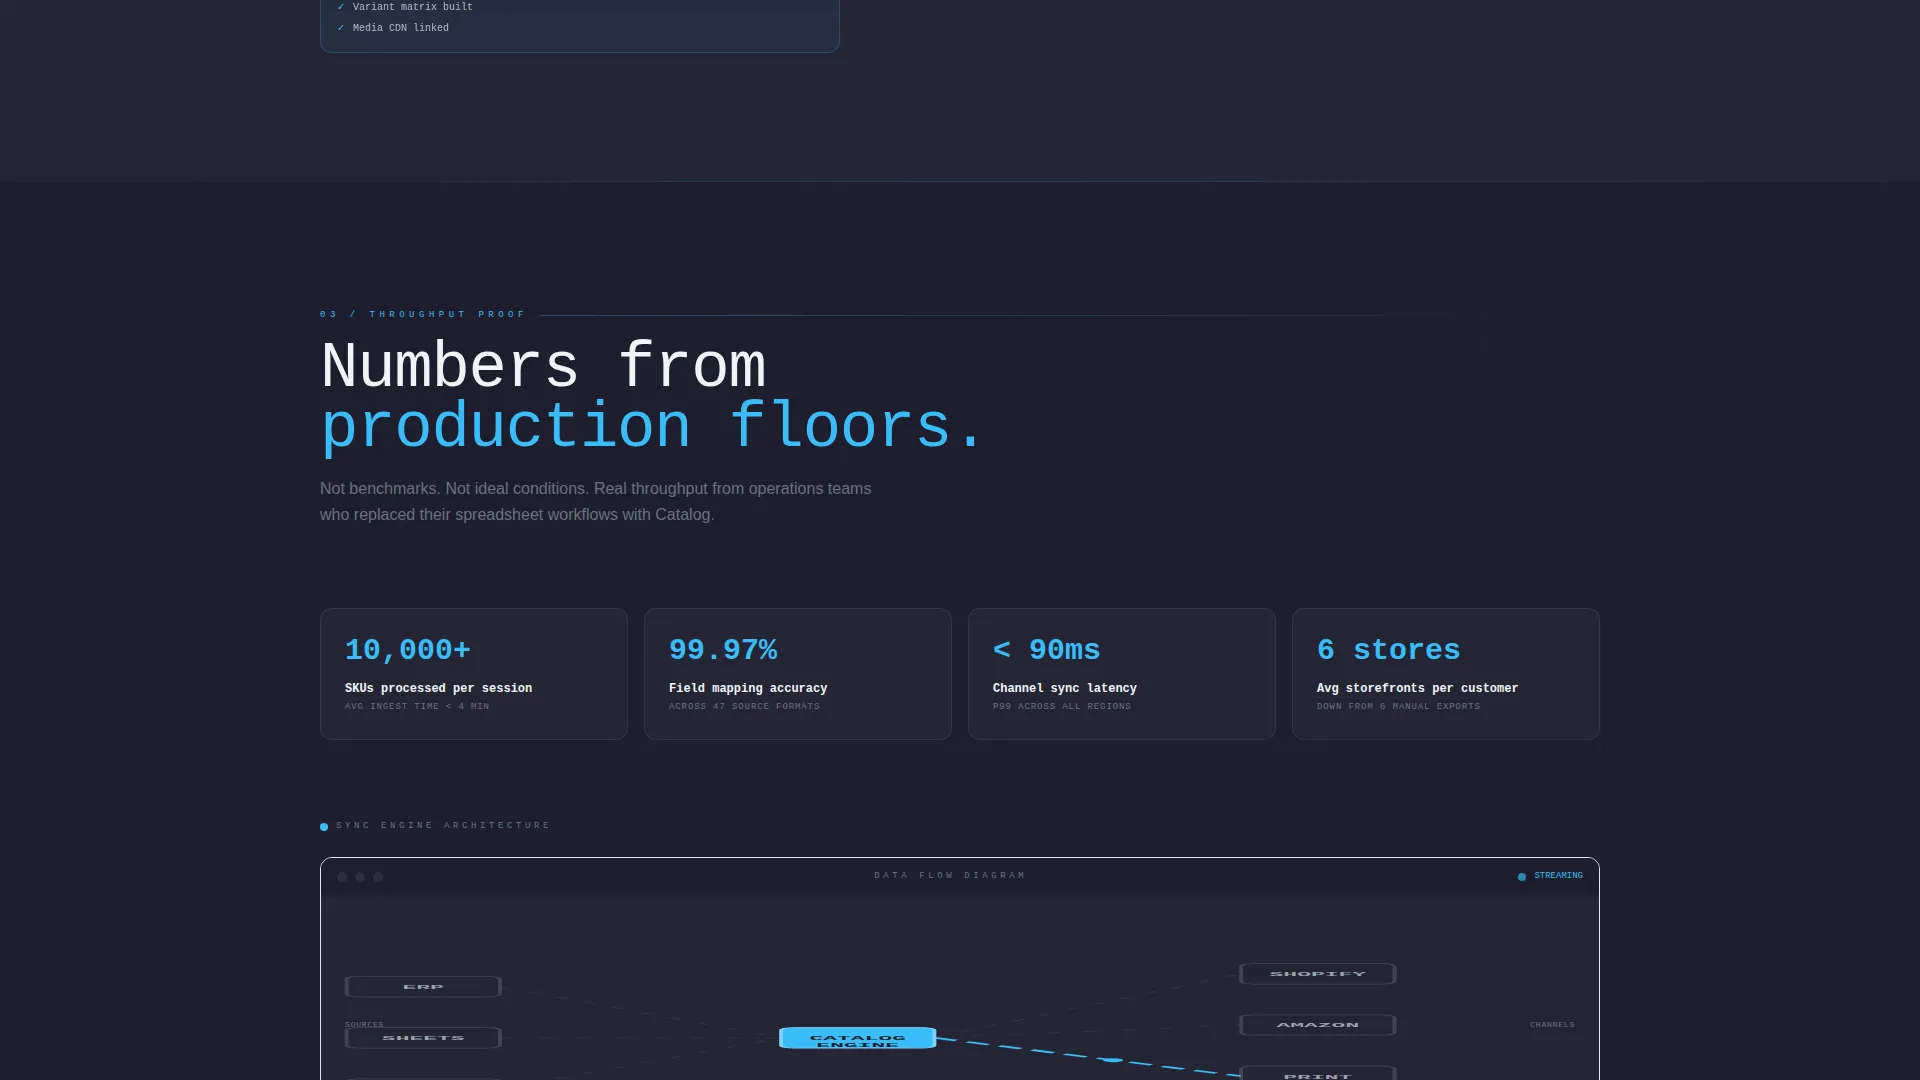
Task: Click the Numbers from heading line
Action: pyautogui.click(x=543, y=366)
